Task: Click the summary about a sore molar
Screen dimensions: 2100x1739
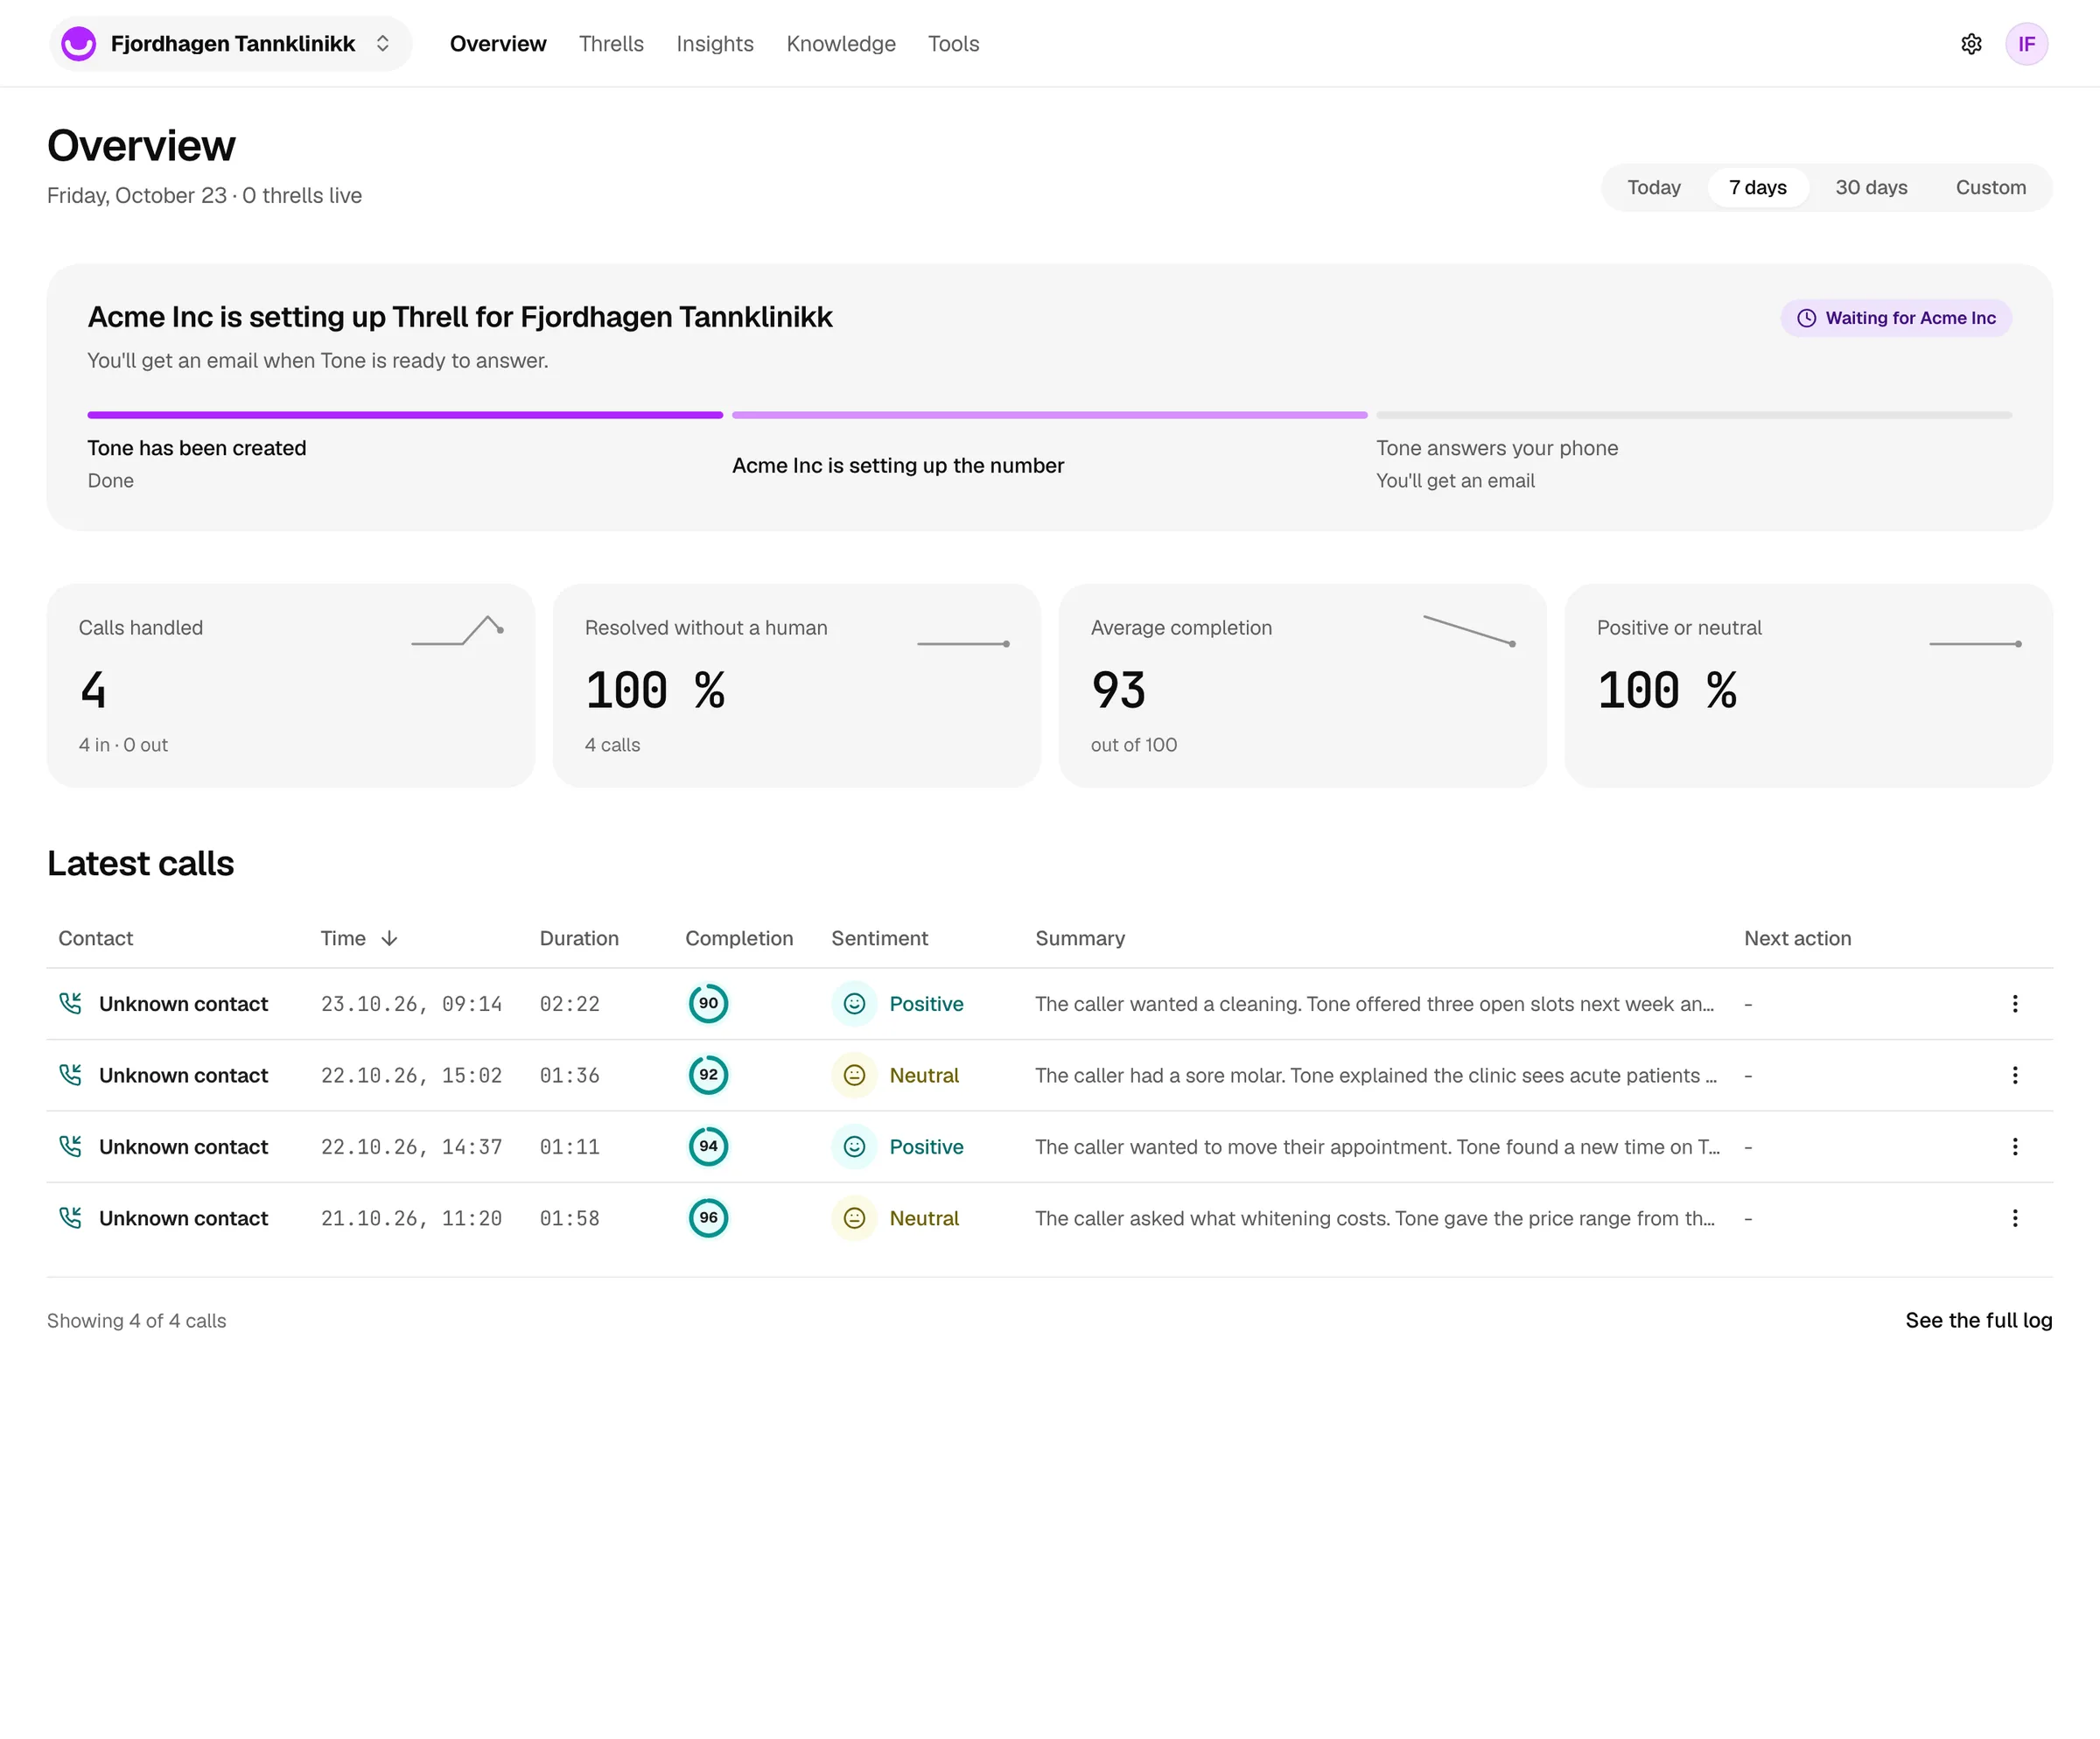Action: coord(1376,1075)
